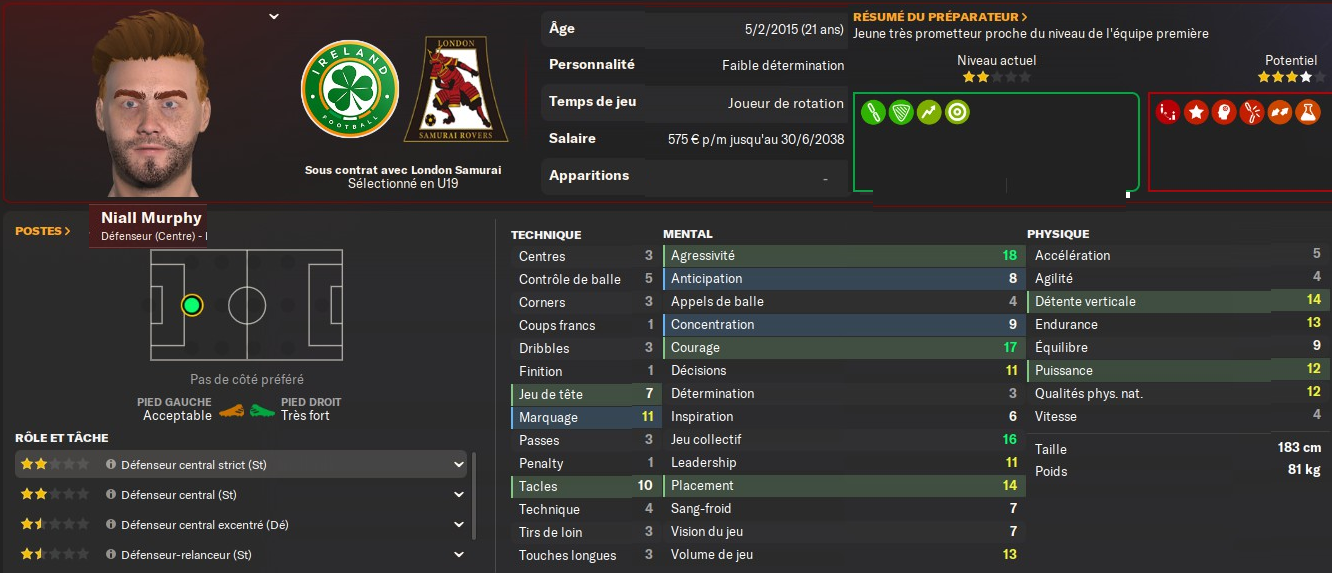Click the green rising-arrow strength icon
This screenshot has width=1332, height=573.
(x=929, y=112)
